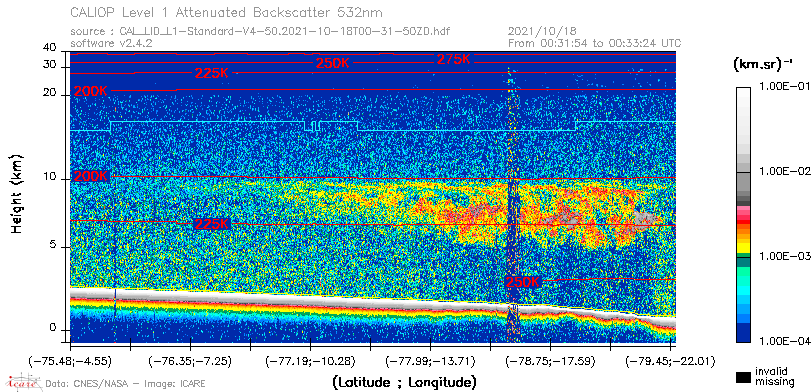Click the '(-79.45;-22.01)' coordinate label
The width and height of the screenshot is (811, 392).
pos(670,361)
